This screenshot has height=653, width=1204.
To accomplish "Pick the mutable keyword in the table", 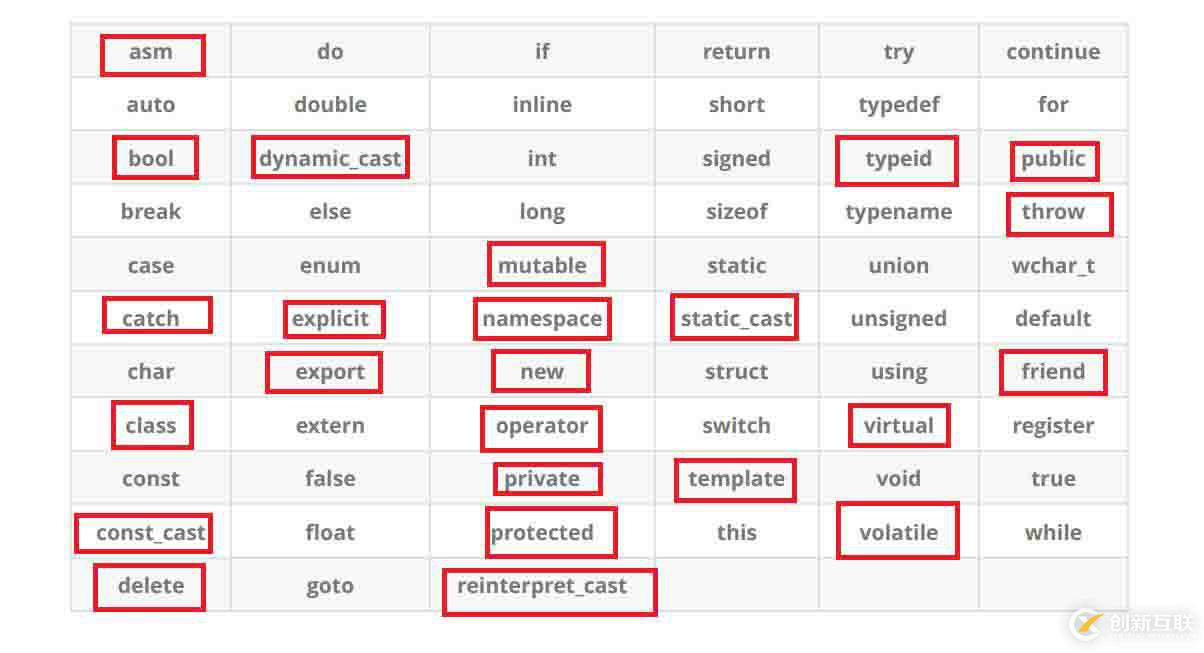I will point(542,265).
